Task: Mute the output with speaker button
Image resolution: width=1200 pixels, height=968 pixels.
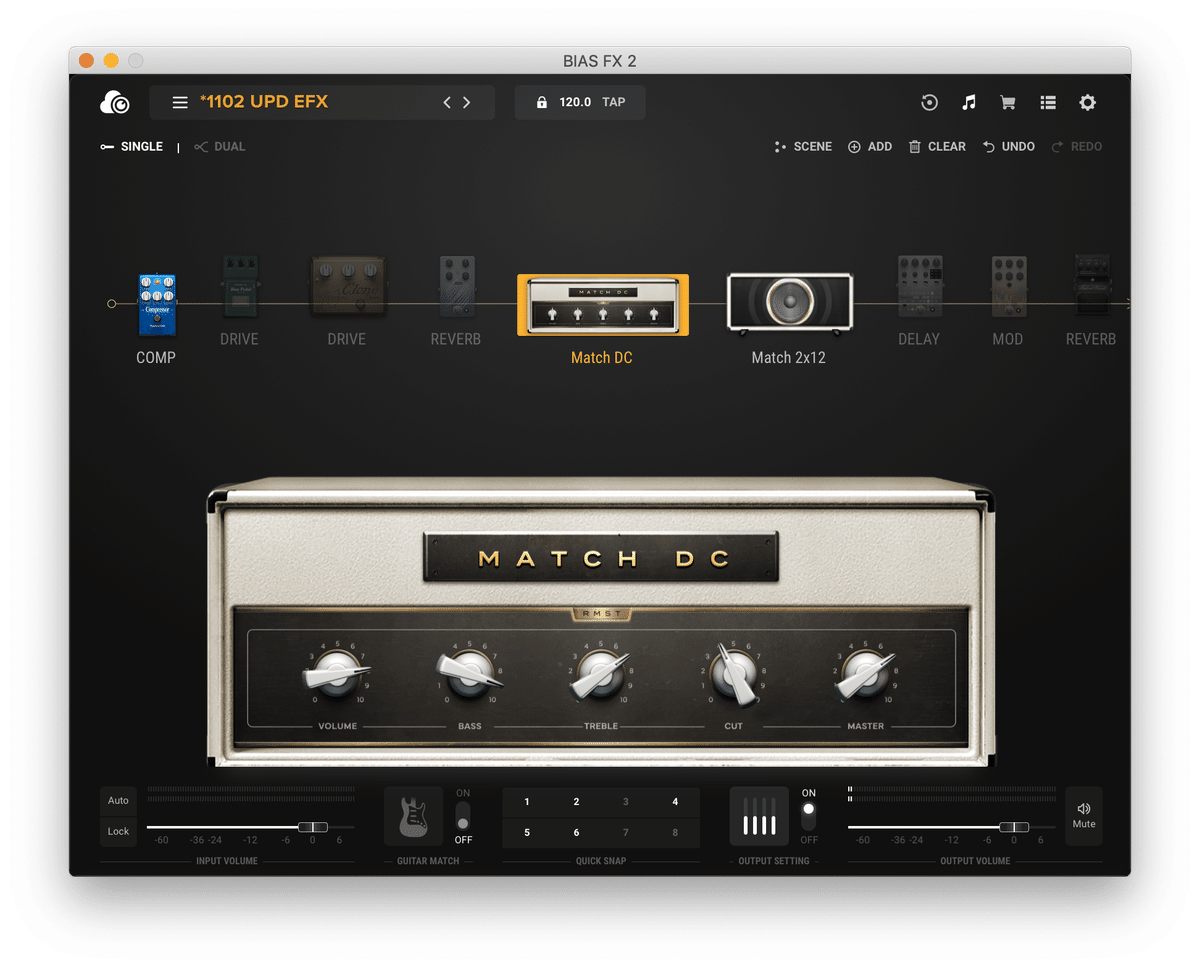Action: [x=1084, y=816]
